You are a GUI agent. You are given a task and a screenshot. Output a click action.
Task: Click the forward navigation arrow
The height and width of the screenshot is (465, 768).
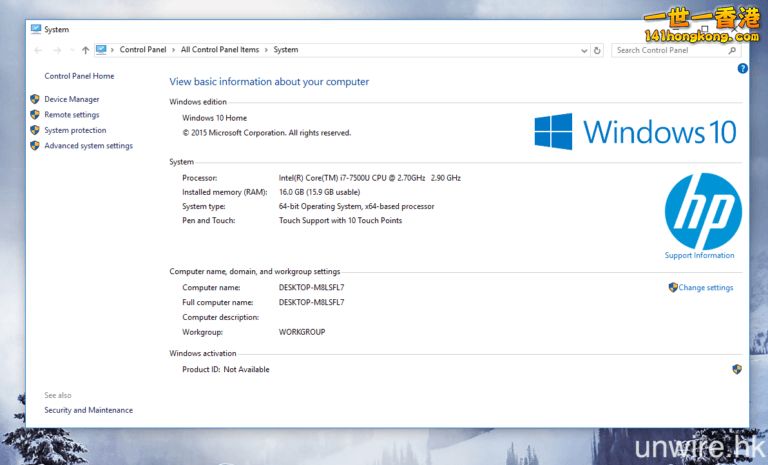(57, 50)
